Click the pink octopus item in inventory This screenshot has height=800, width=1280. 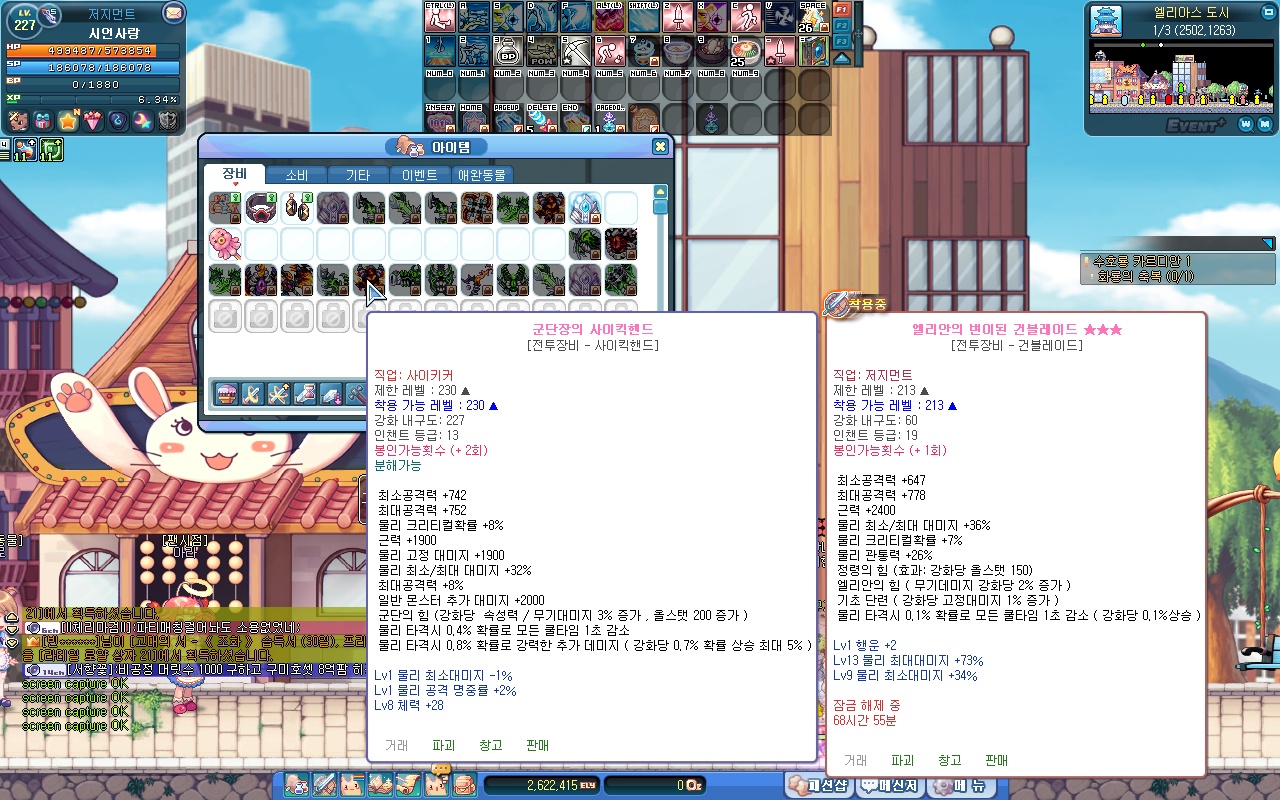pos(225,243)
